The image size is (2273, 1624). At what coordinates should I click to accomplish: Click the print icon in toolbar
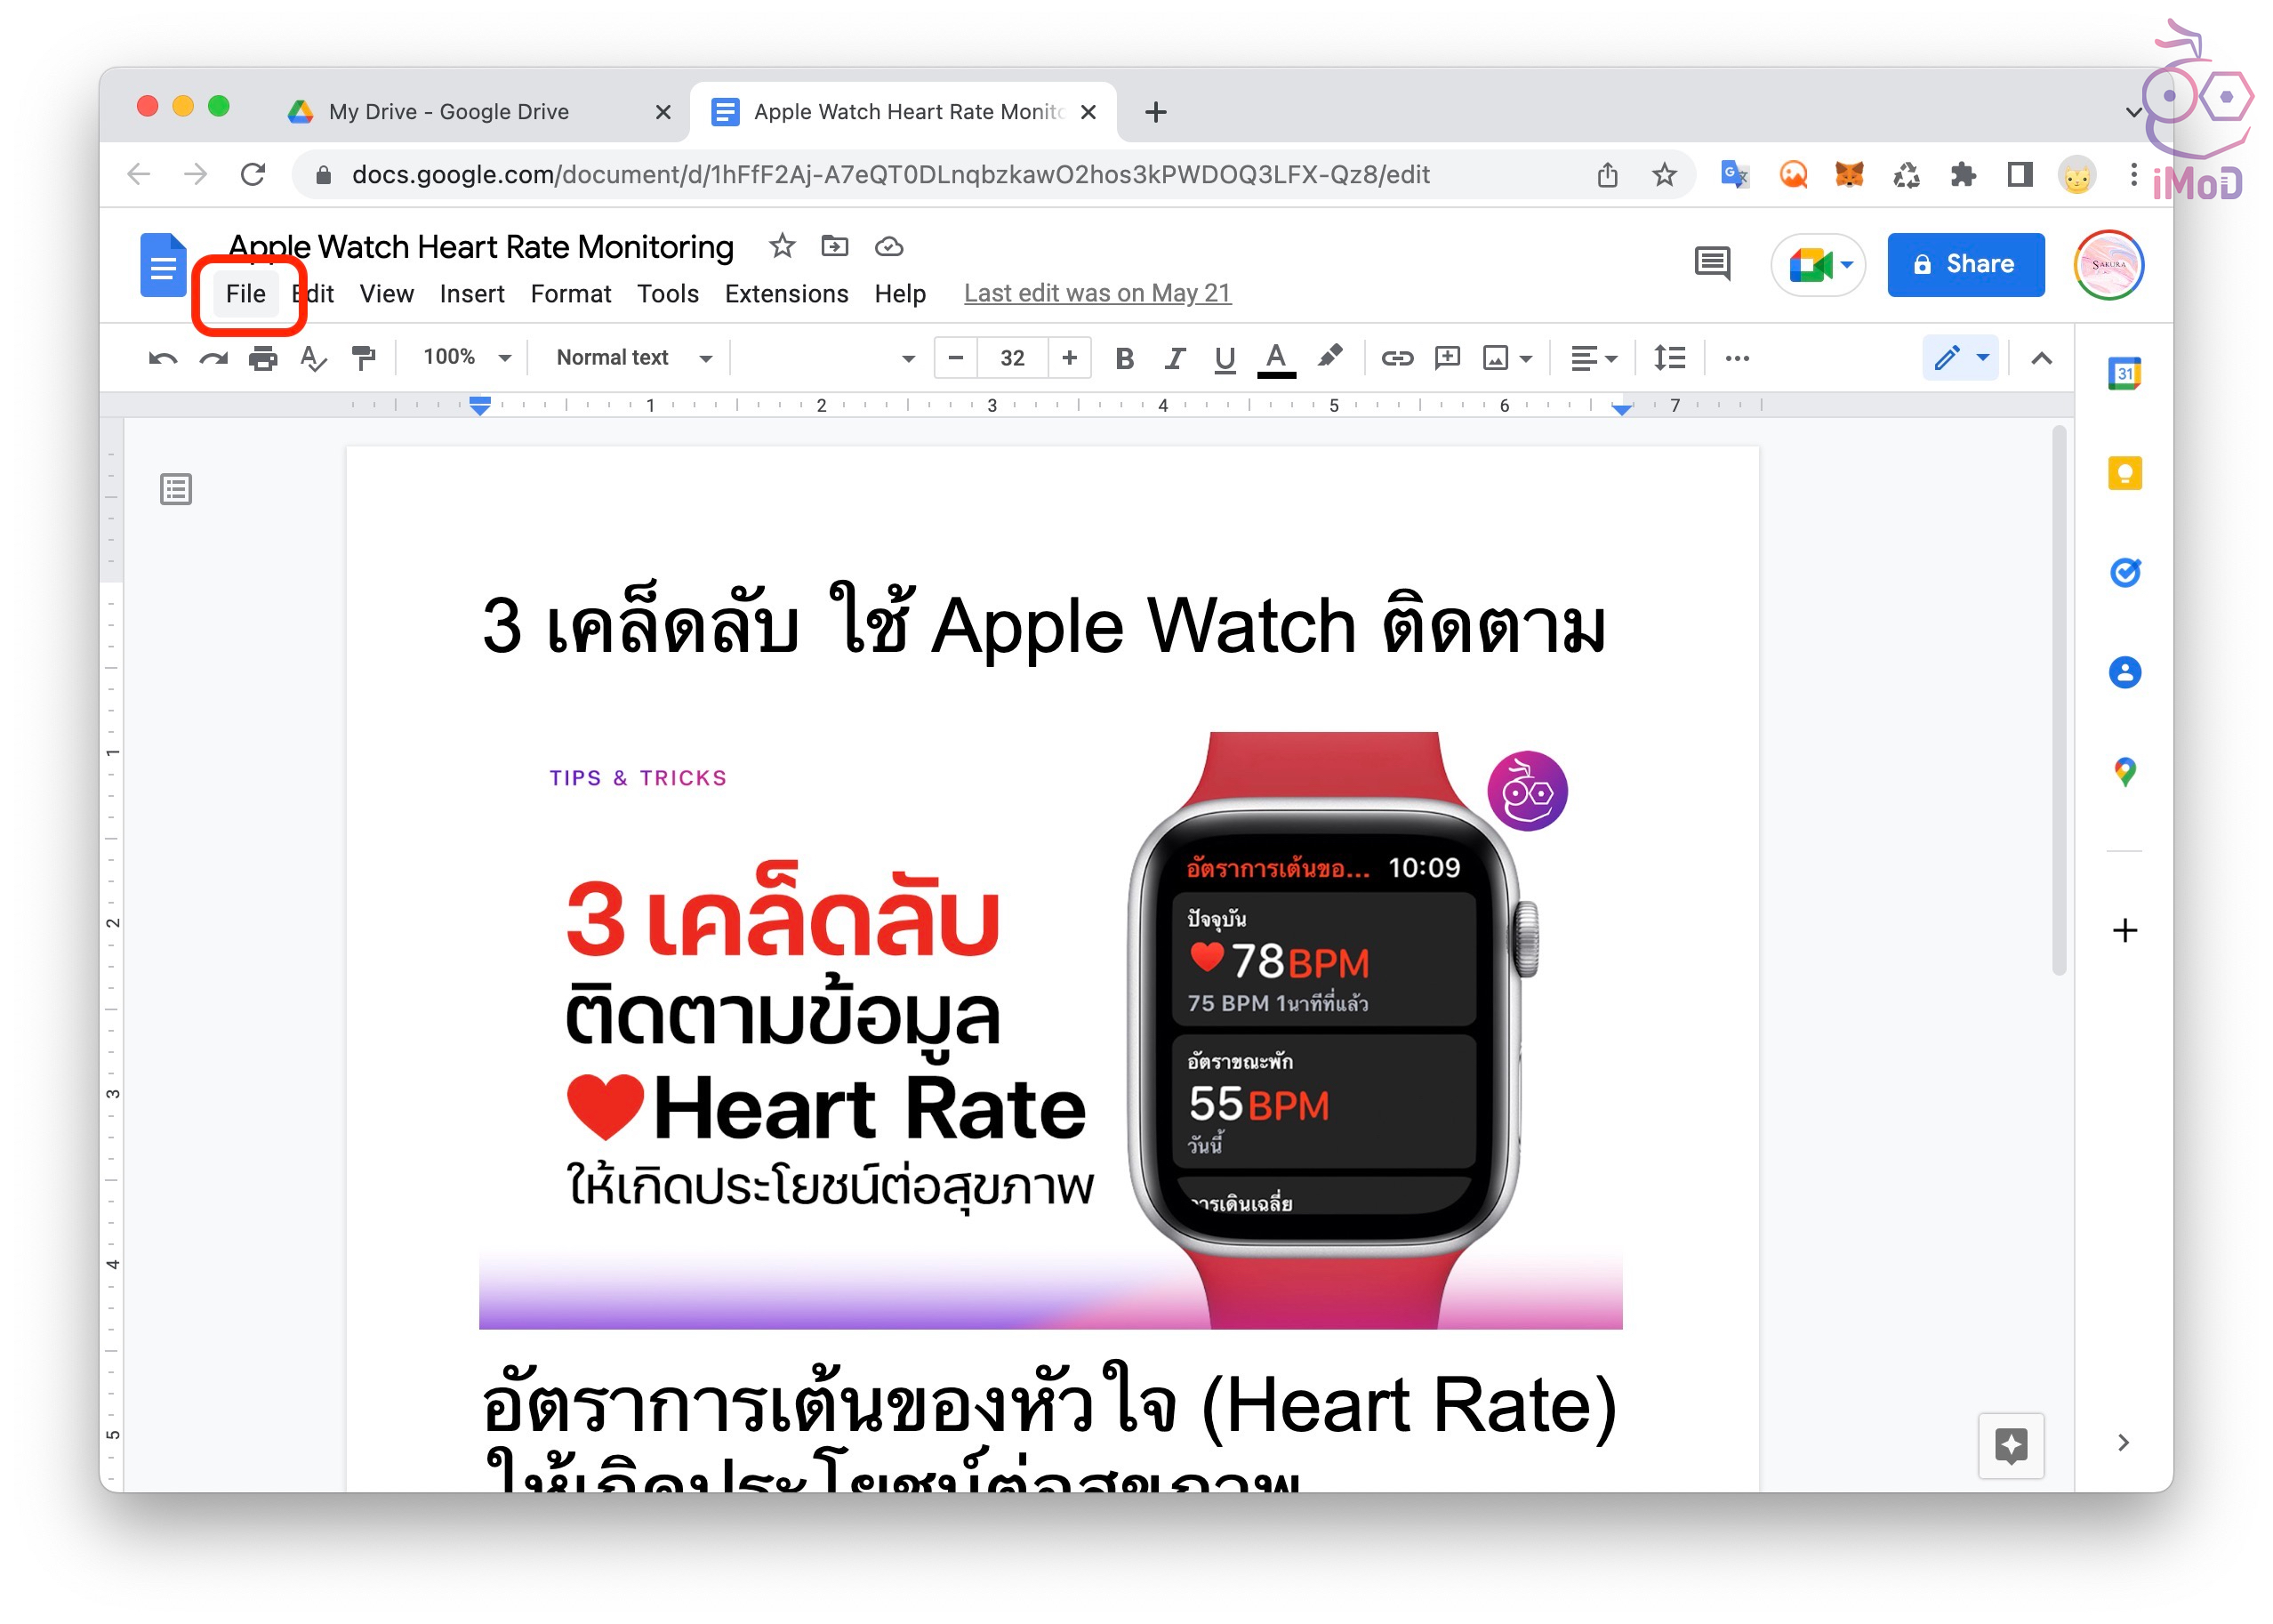point(262,358)
